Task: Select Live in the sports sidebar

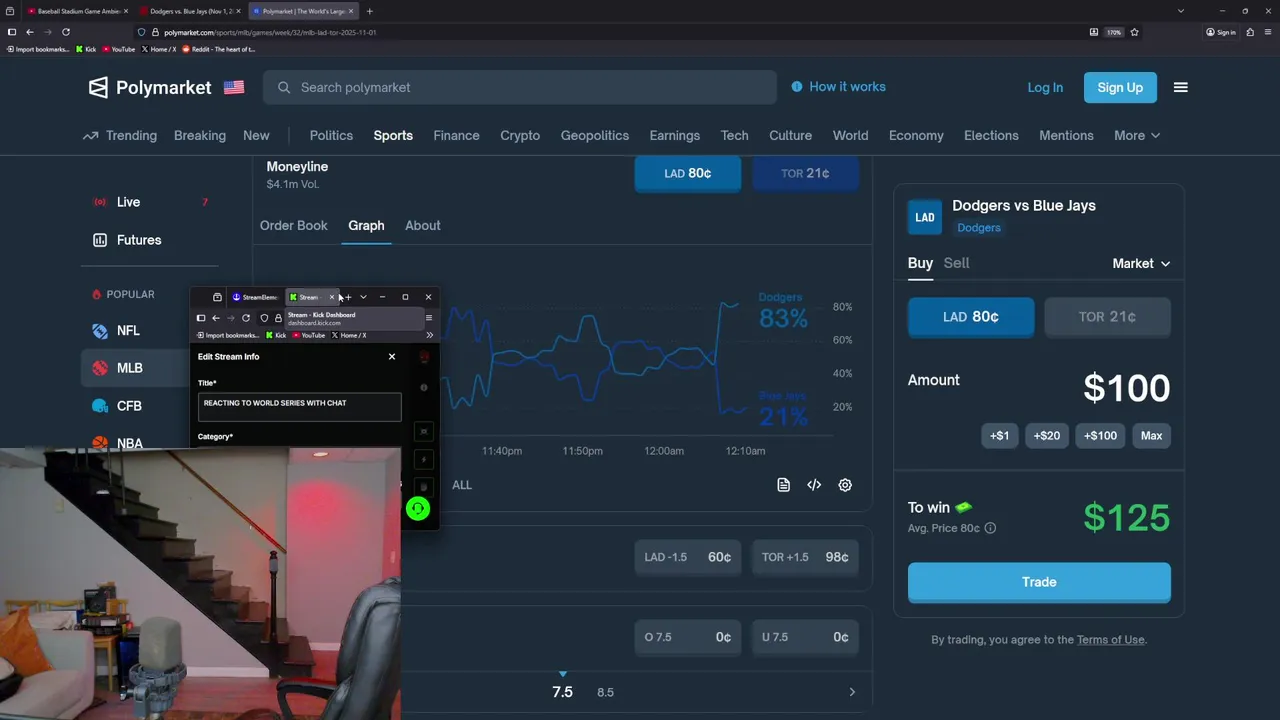Action: 150,202
